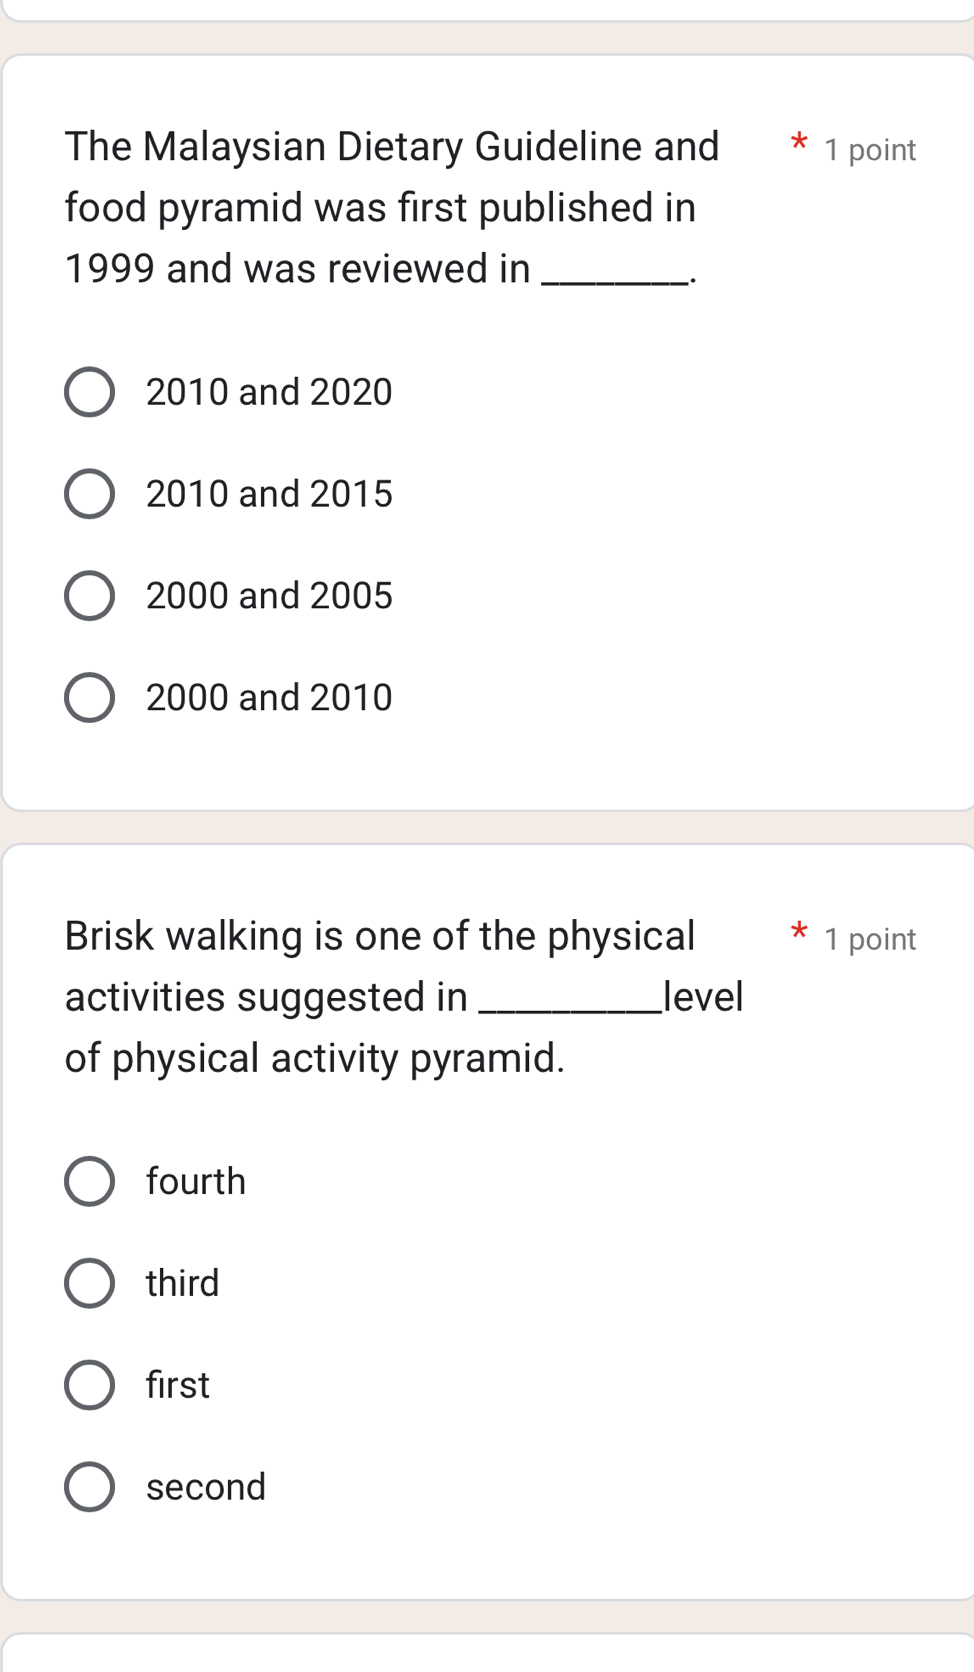Click the 'fourth' answer label text
The image size is (974, 1672).
tap(196, 1182)
